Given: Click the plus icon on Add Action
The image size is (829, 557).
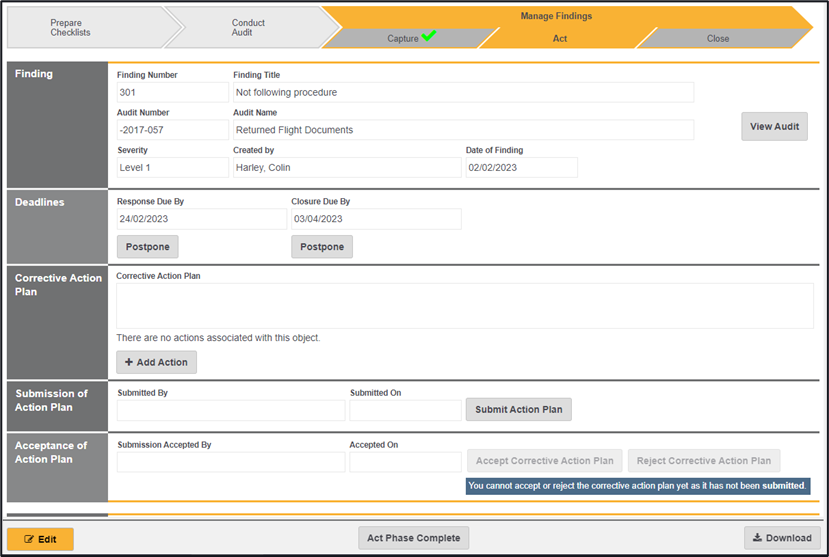Looking at the screenshot, I should (x=129, y=362).
